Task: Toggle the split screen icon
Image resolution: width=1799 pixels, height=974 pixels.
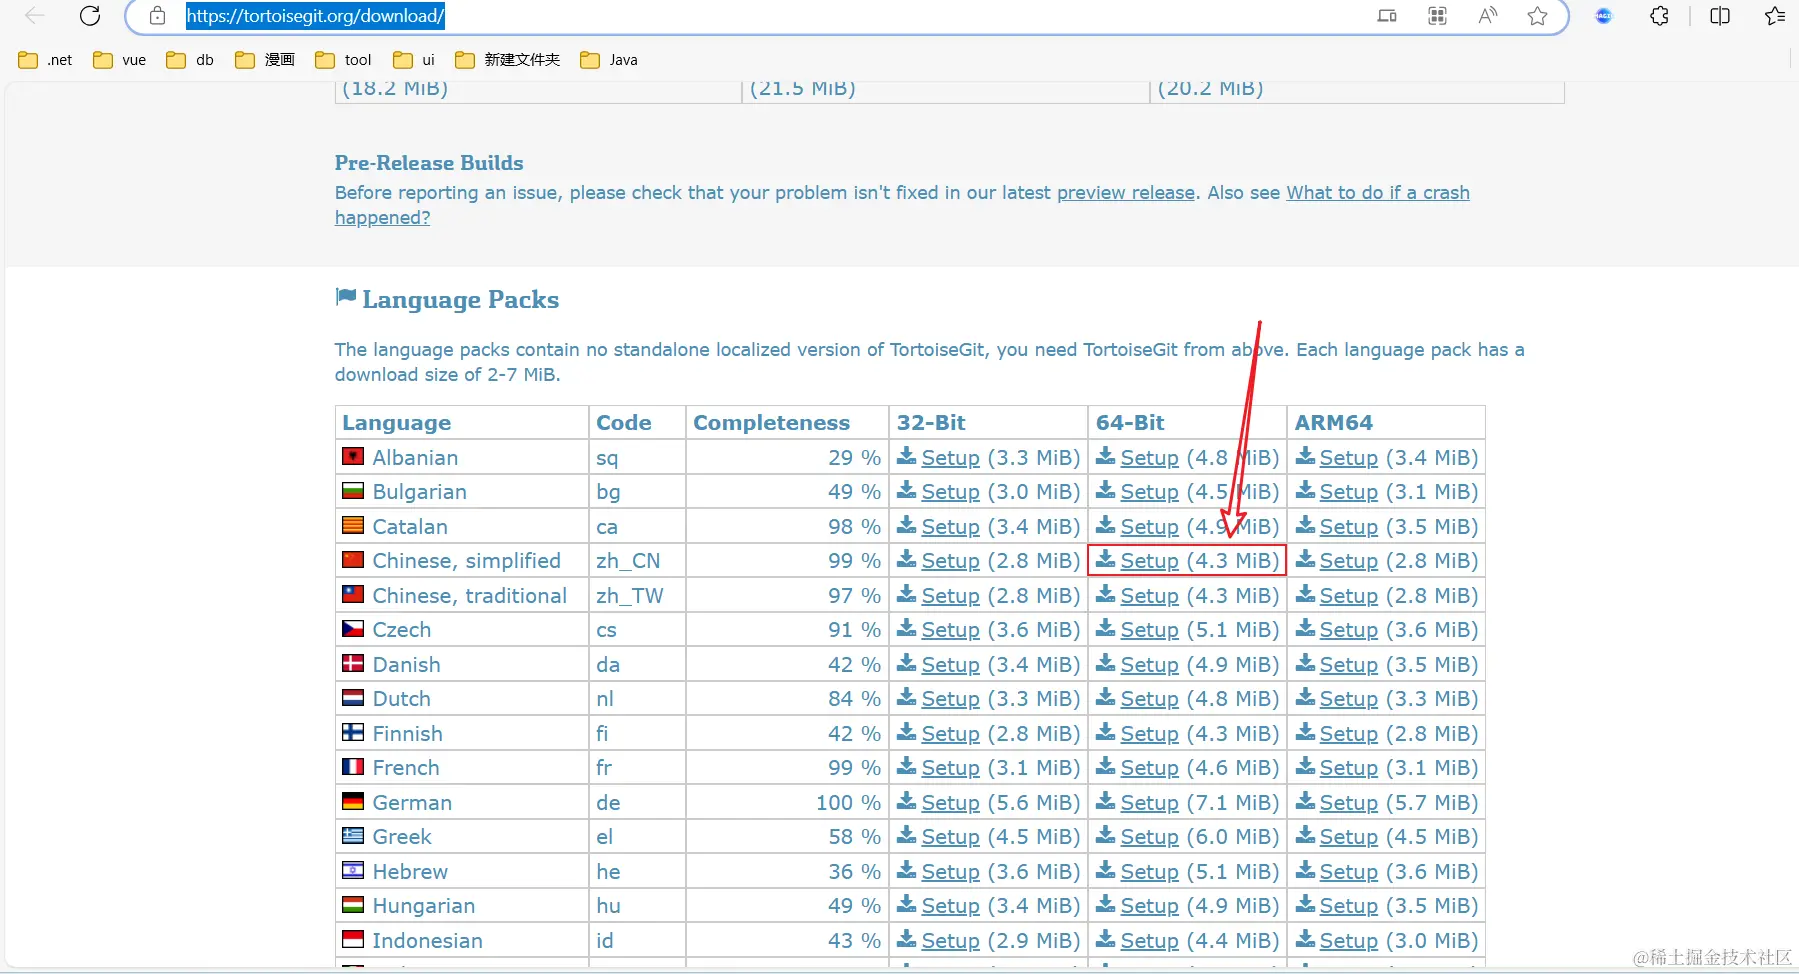Action: pyautogui.click(x=1720, y=16)
